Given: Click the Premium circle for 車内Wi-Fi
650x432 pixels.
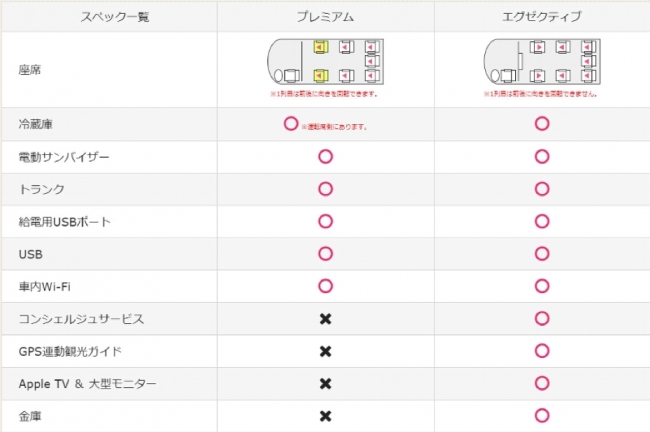Looking at the screenshot, I should 324,286.
